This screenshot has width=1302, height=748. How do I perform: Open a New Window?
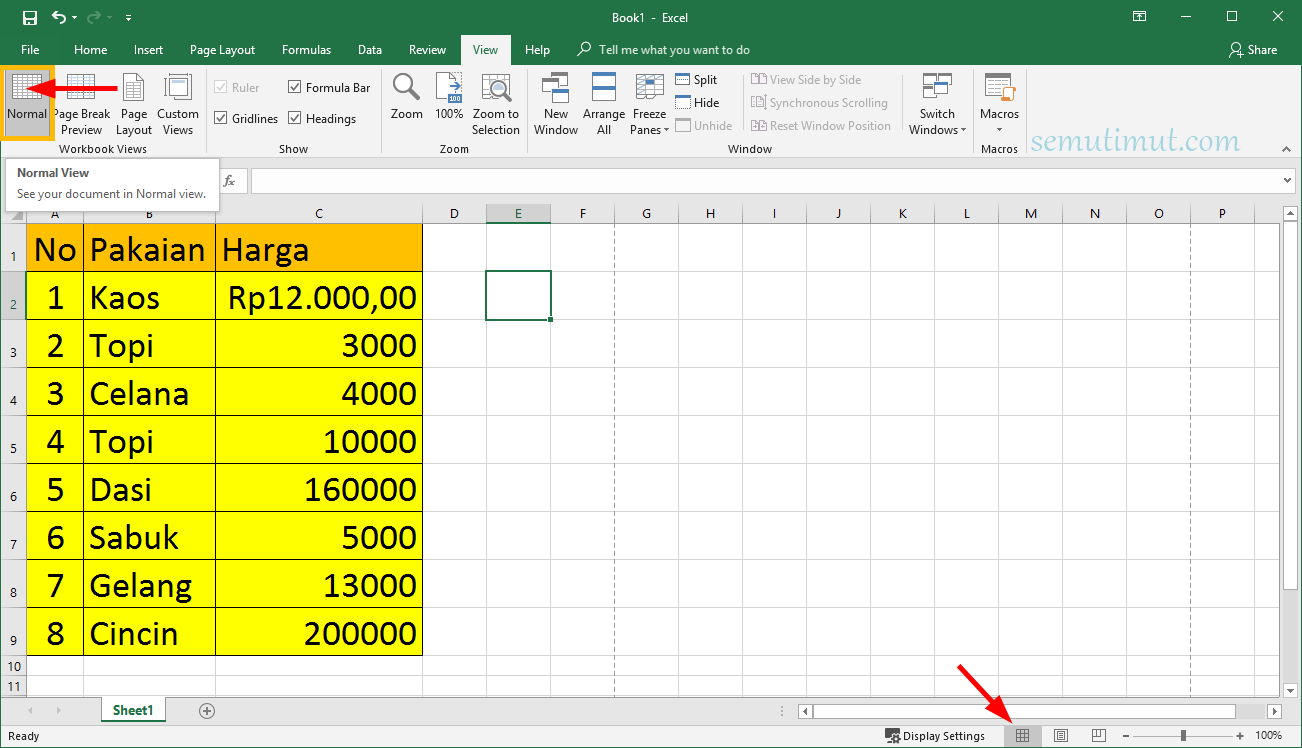[556, 102]
